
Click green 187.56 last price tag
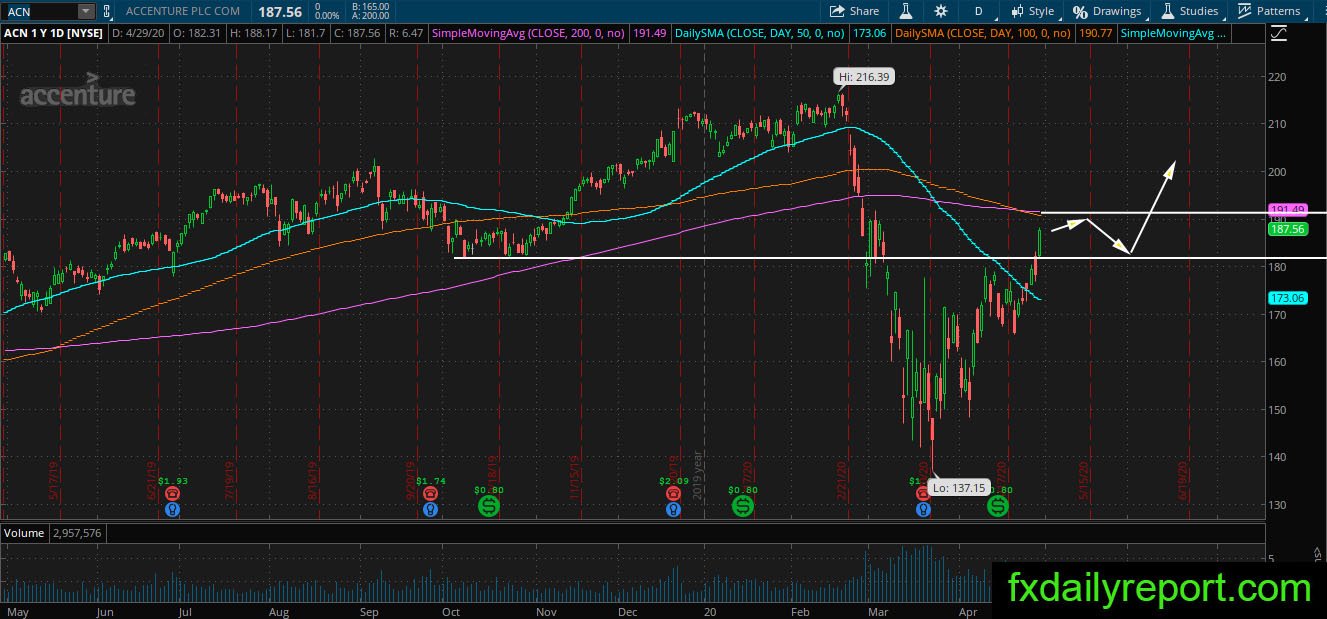coord(1288,229)
